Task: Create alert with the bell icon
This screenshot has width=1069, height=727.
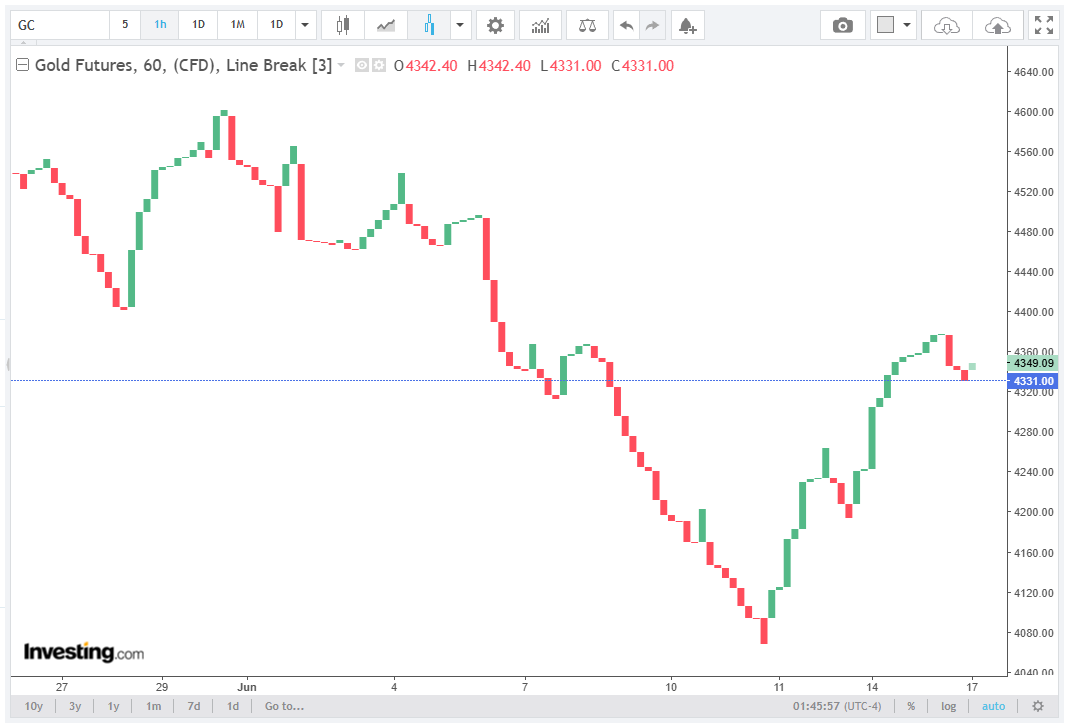Action: coord(687,26)
